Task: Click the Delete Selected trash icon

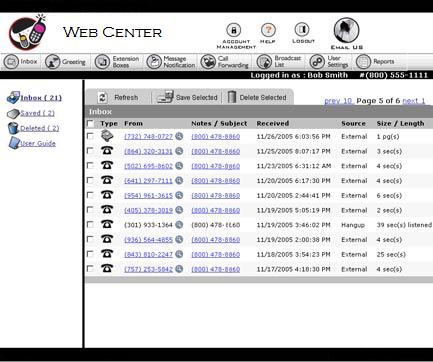Action: (x=232, y=97)
